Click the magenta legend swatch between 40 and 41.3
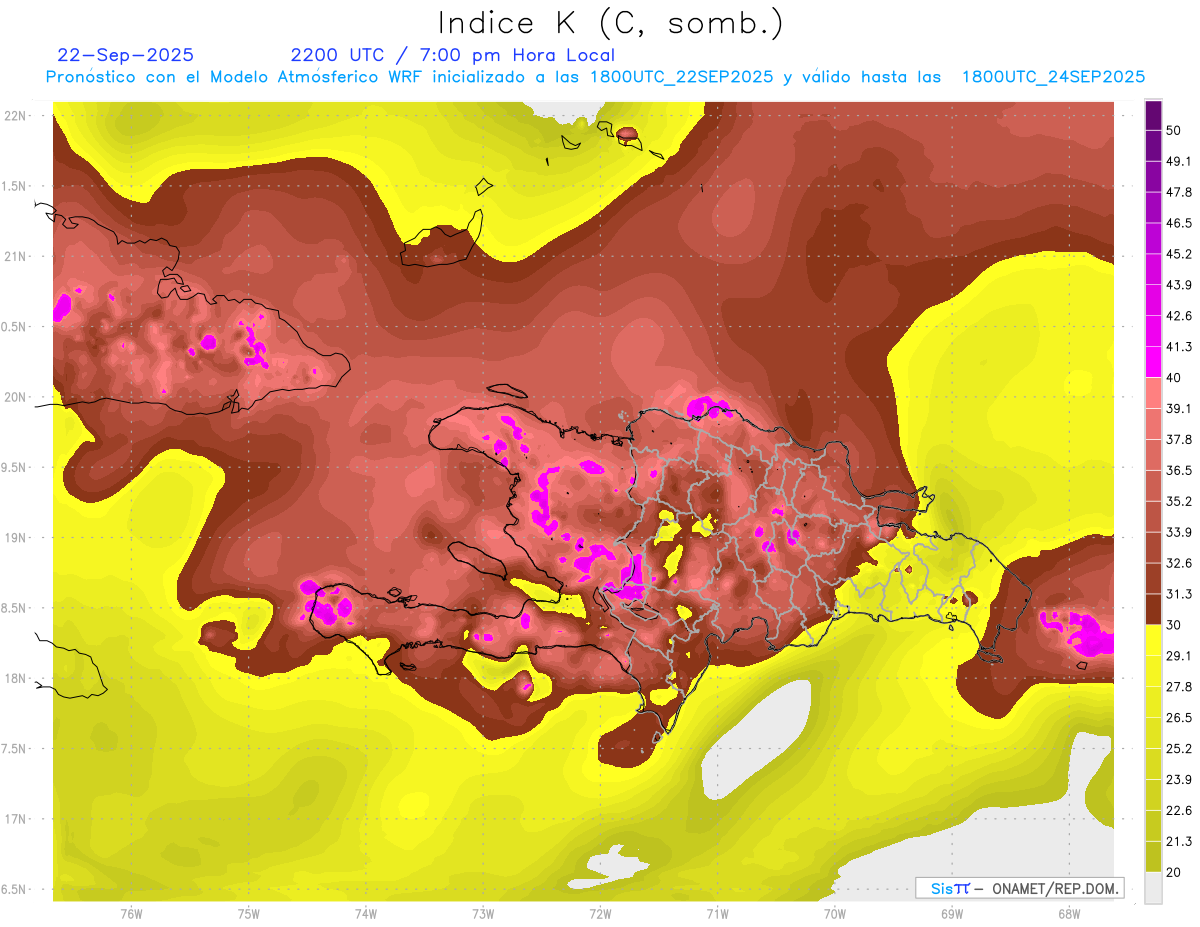 [1154, 362]
